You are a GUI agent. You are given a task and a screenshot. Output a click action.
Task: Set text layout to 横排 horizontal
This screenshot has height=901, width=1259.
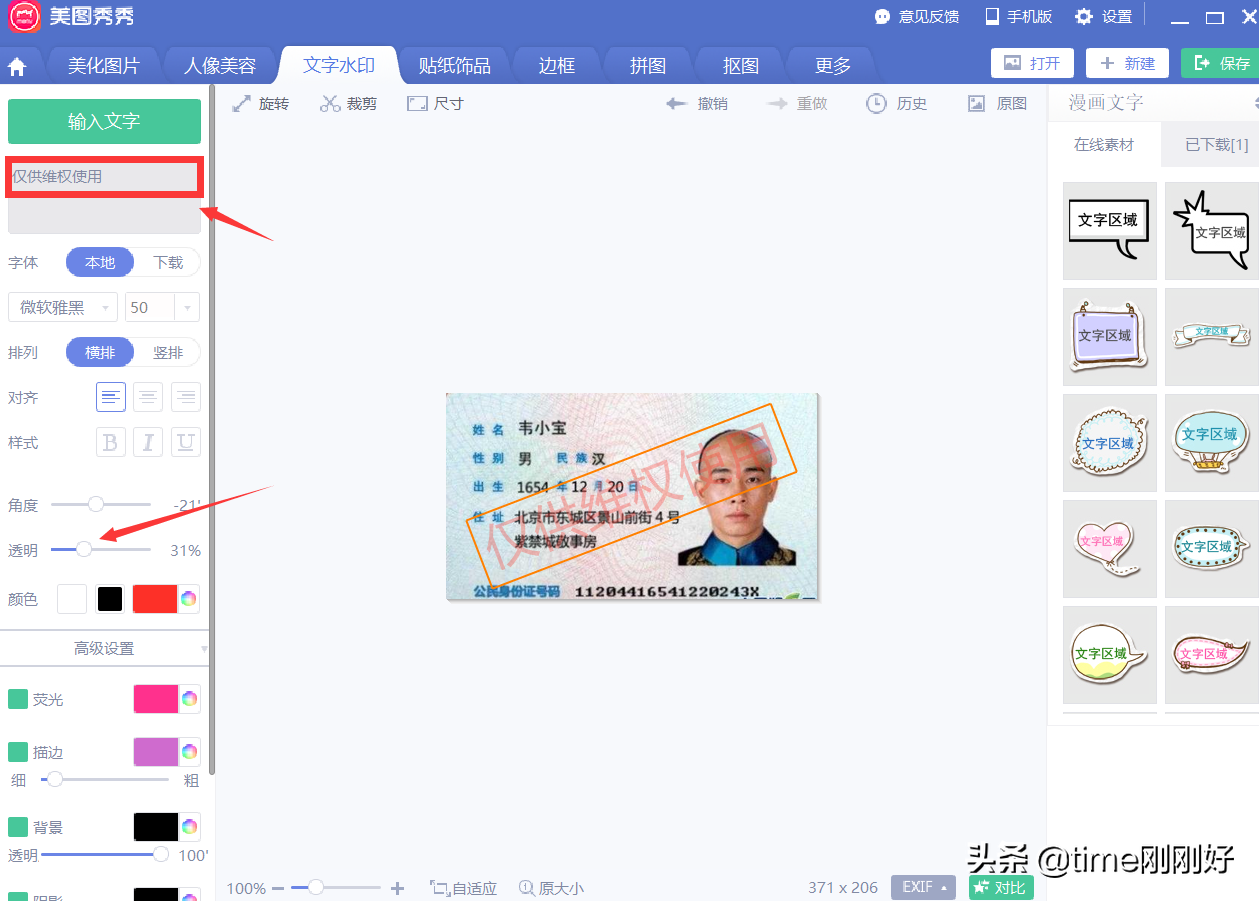coord(100,352)
